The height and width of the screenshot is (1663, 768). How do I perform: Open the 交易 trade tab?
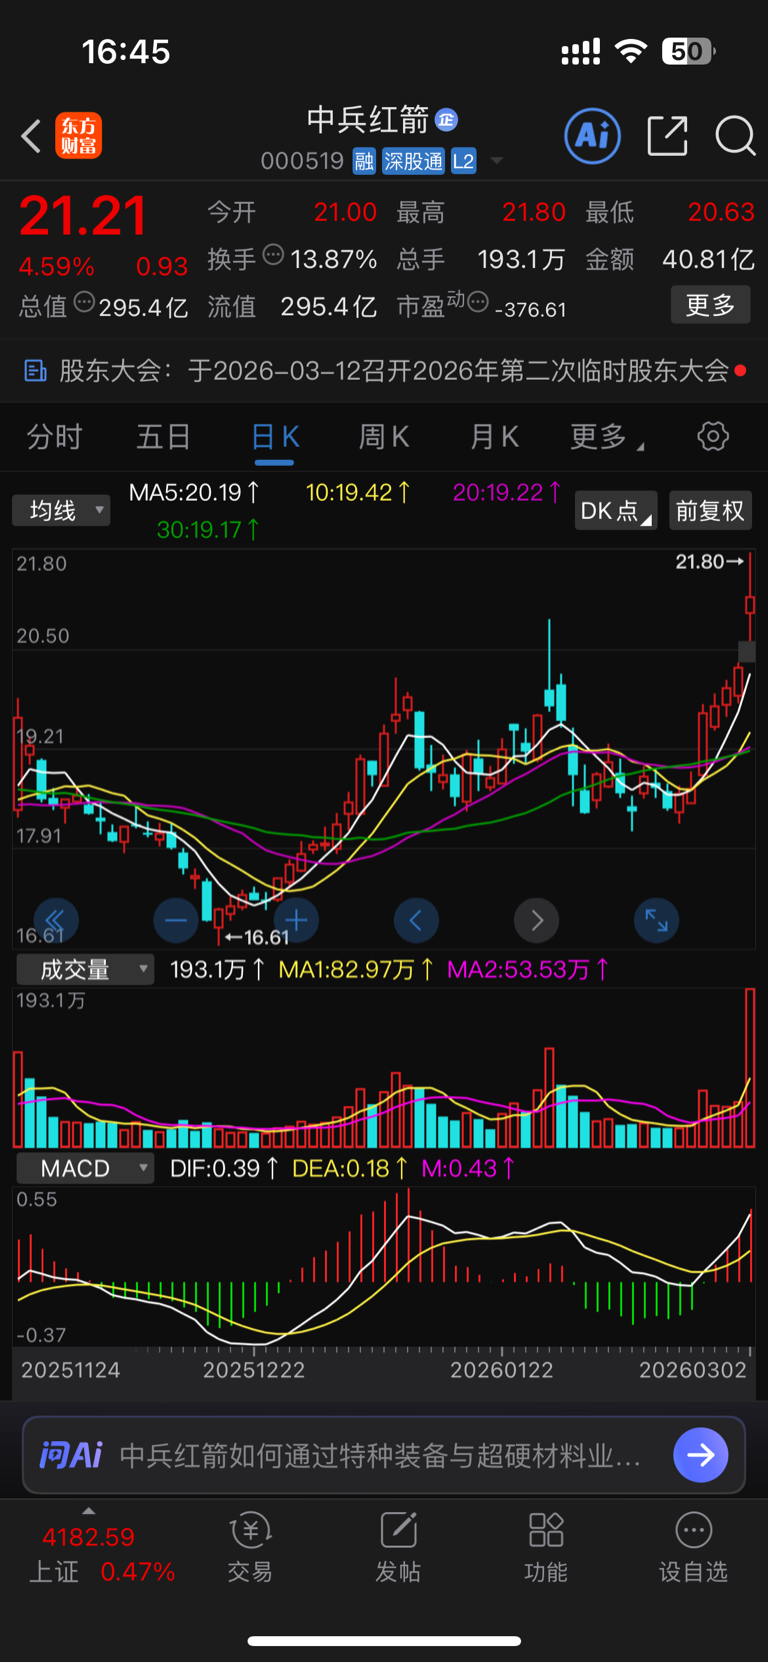point(250,1548)
